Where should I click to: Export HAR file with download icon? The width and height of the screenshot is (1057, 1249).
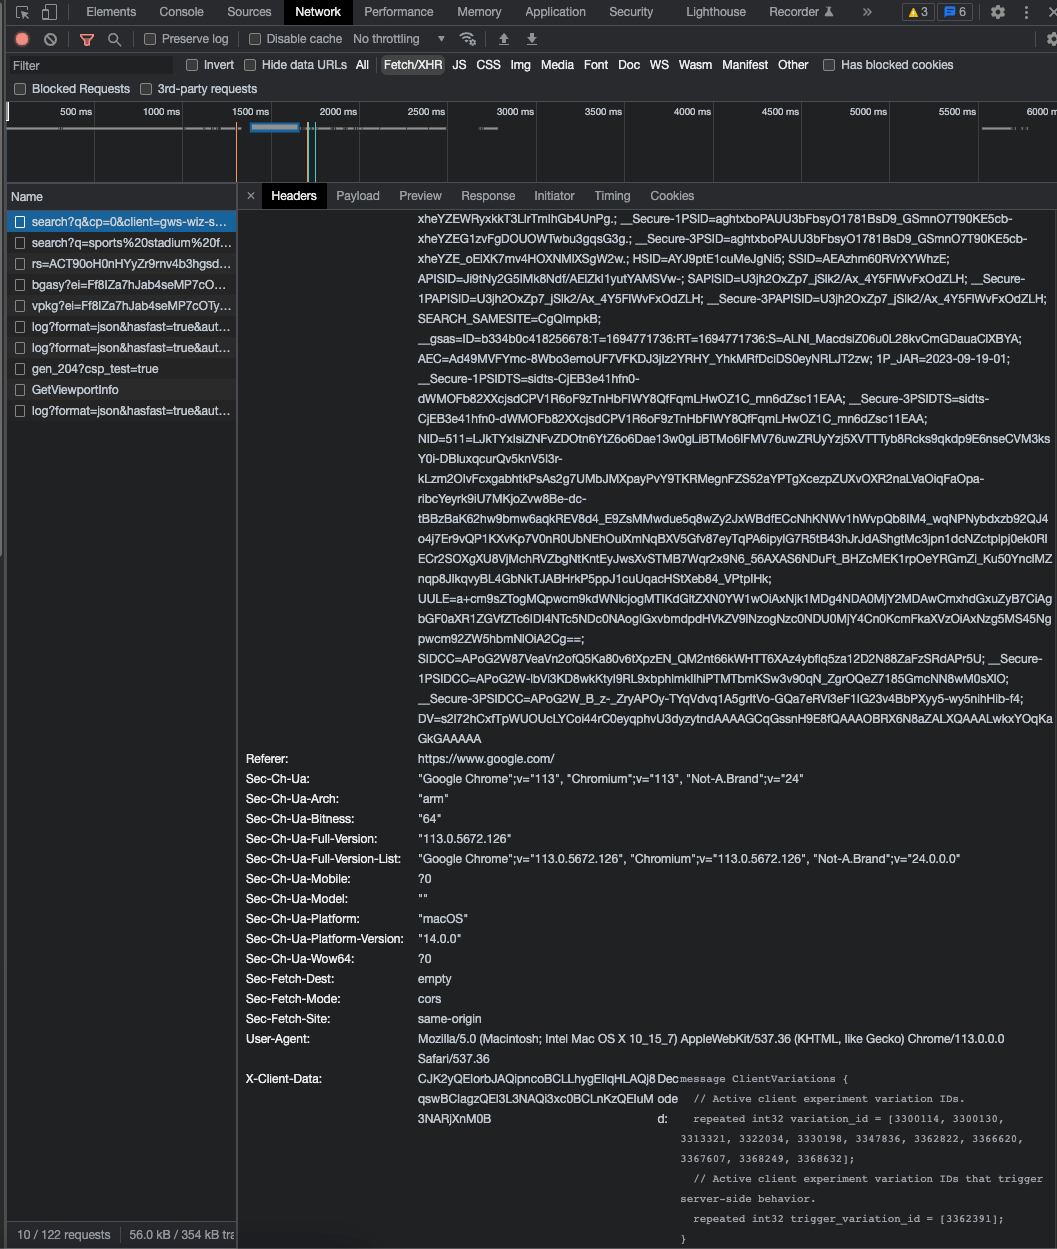pos(531,38)
